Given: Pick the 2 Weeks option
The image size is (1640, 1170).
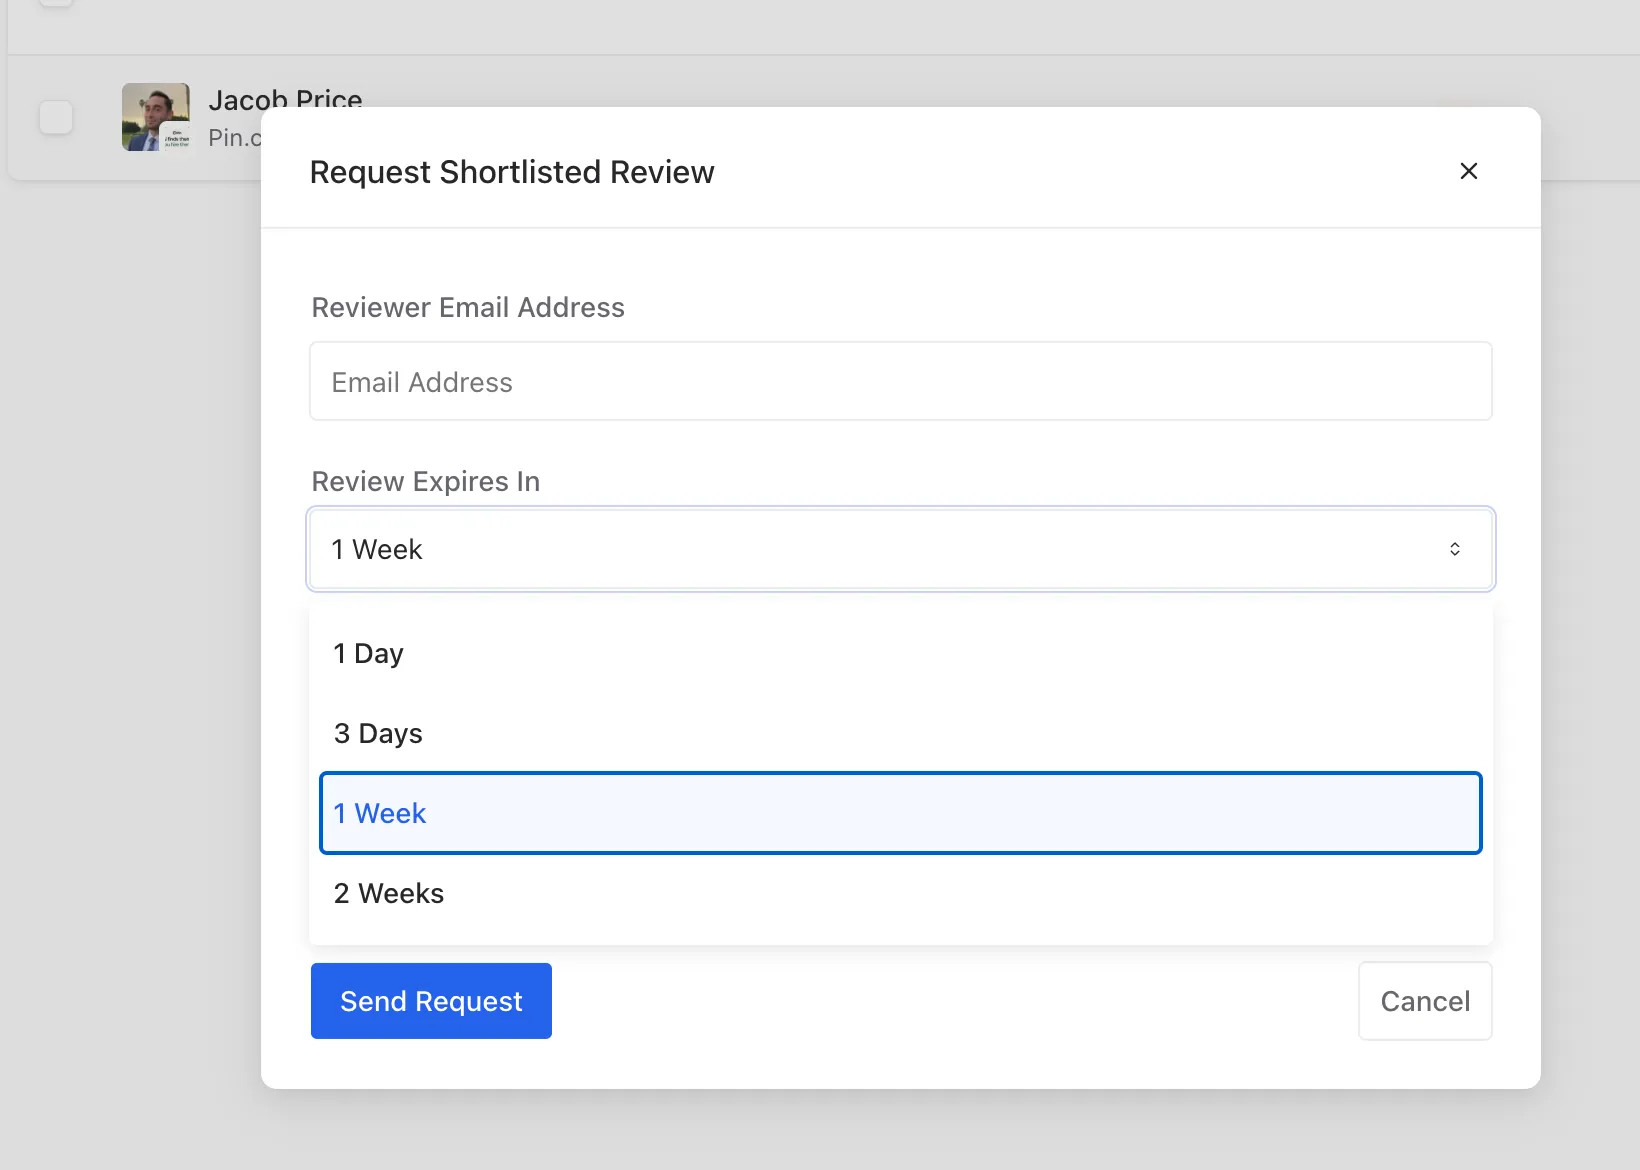Looking at the screenshot, I should point(900,893).
